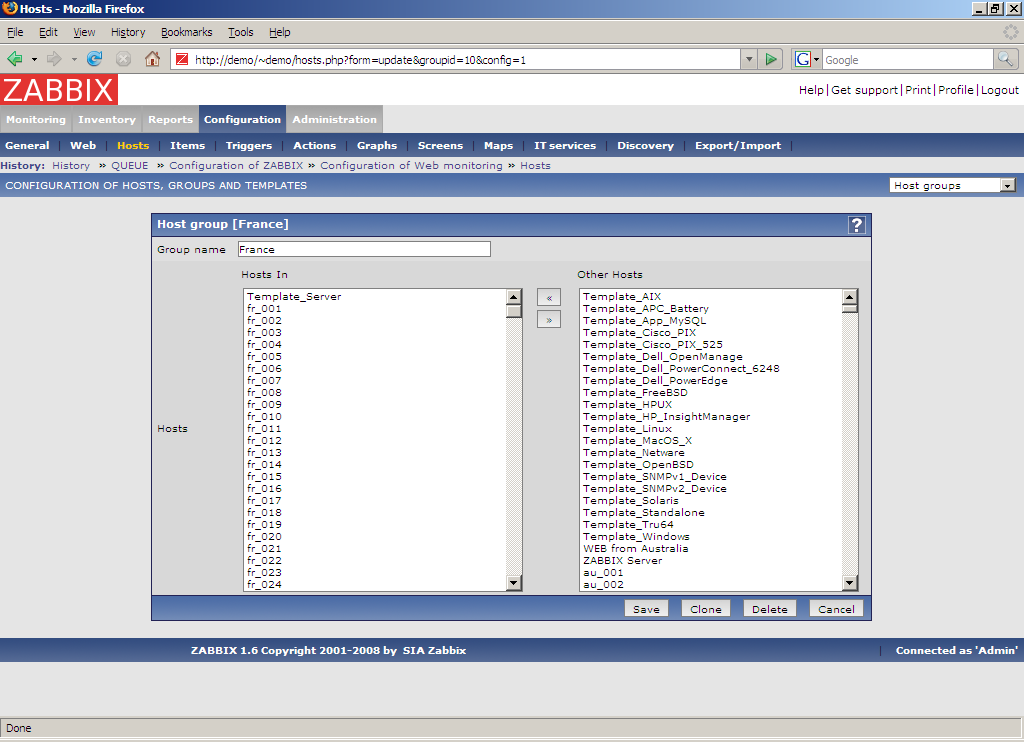Open the View menu
This screenshot has height=742, width=1024.
pos(84,32)
